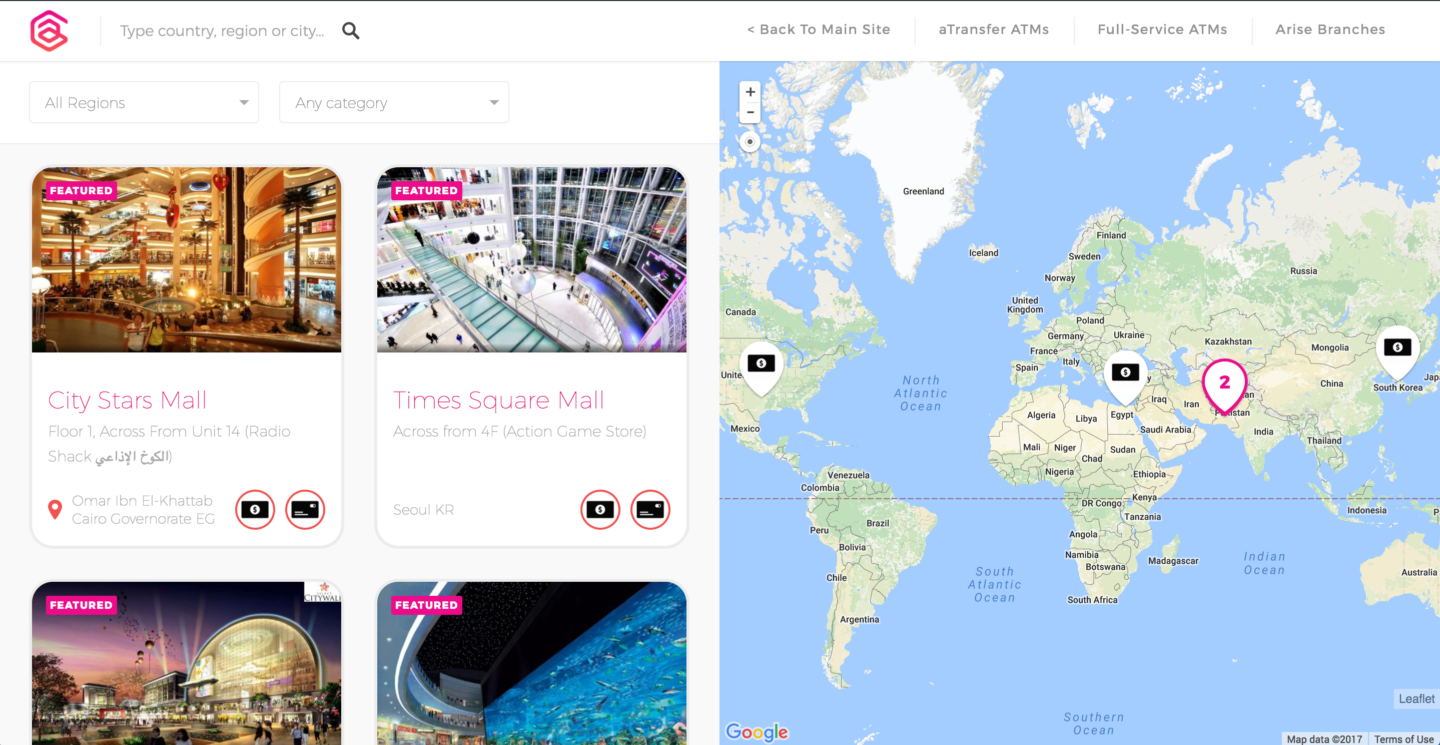
Task: Click the Leaflet attribution link
Action: (1416, 699)
